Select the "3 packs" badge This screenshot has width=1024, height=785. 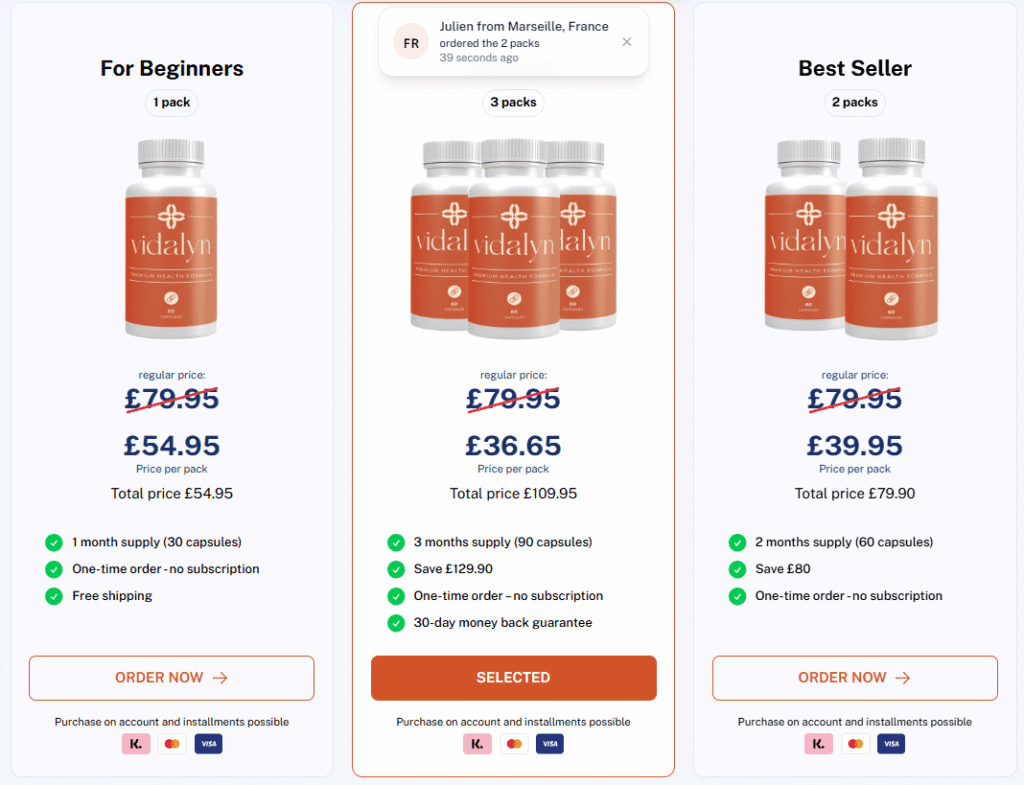tap(513, 102)
